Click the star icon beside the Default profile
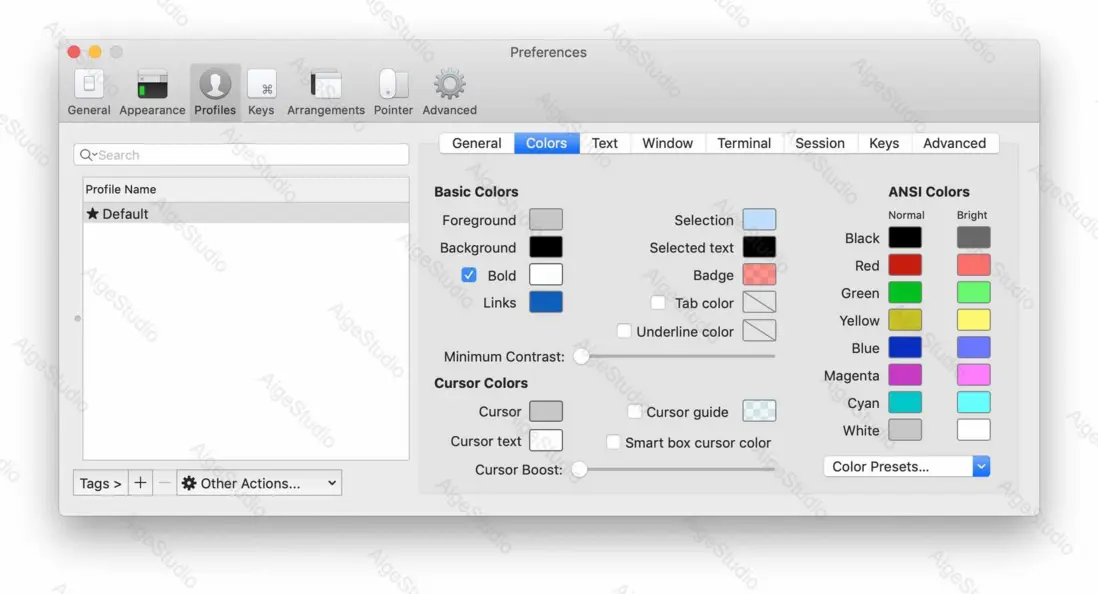 coord(95,213)
